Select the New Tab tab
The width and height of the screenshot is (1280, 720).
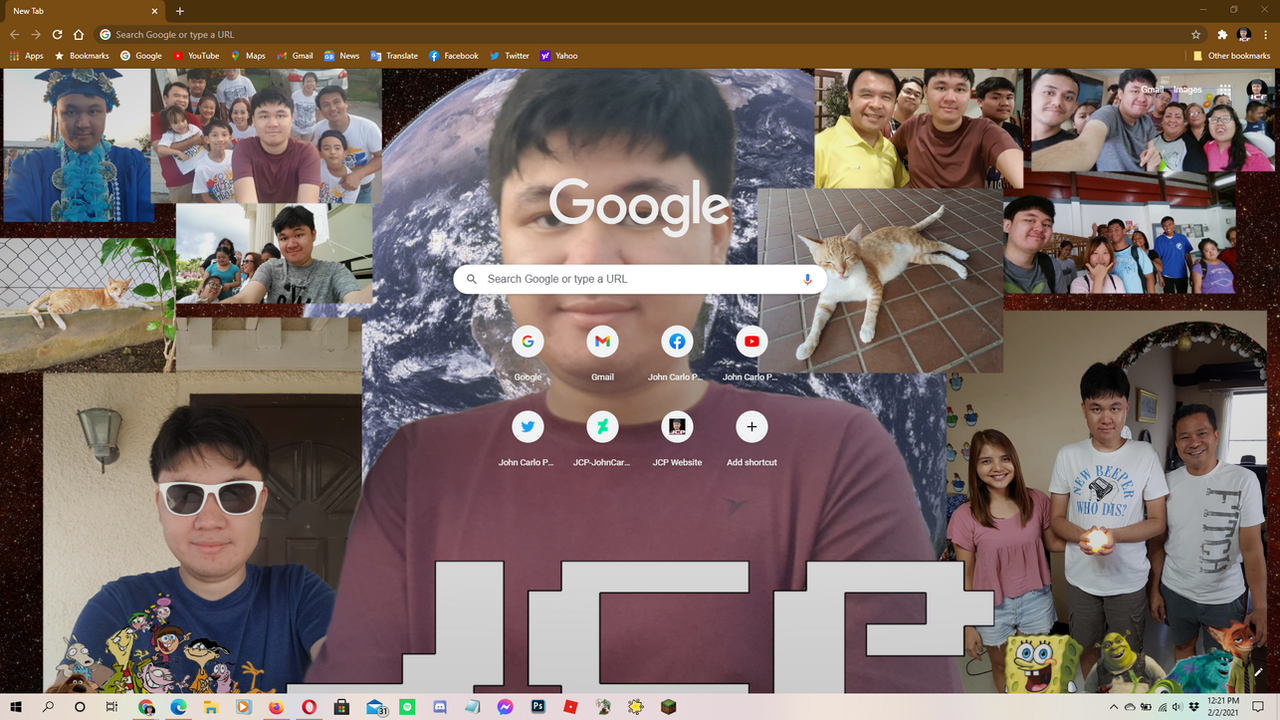click(84, 11)
